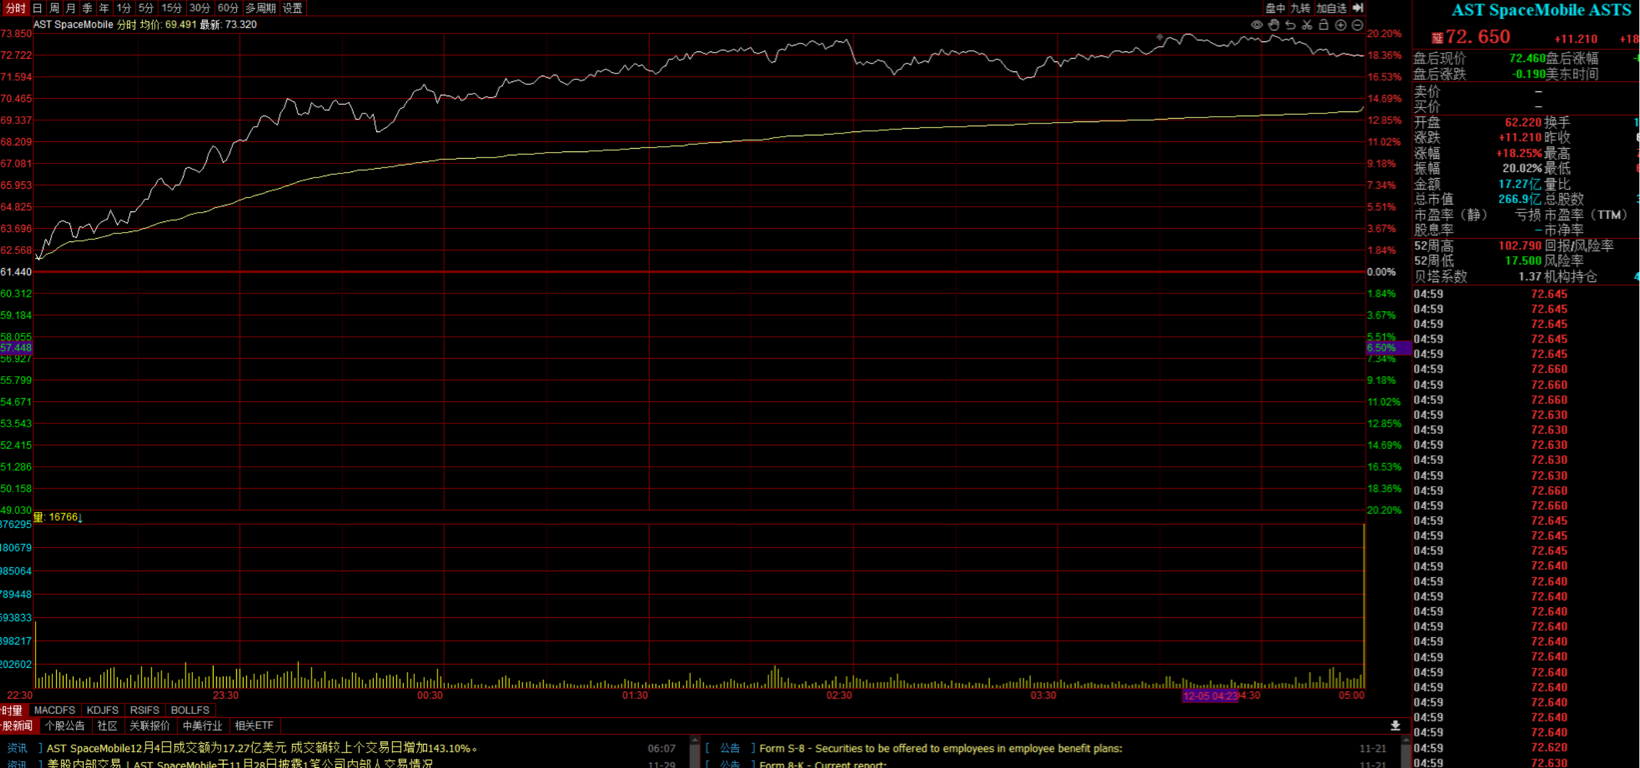Click the 贝塔系数 value 1.37
Image resolution: width=1640 pixels, height=768 pixels.
click(x=1530, y=277)
